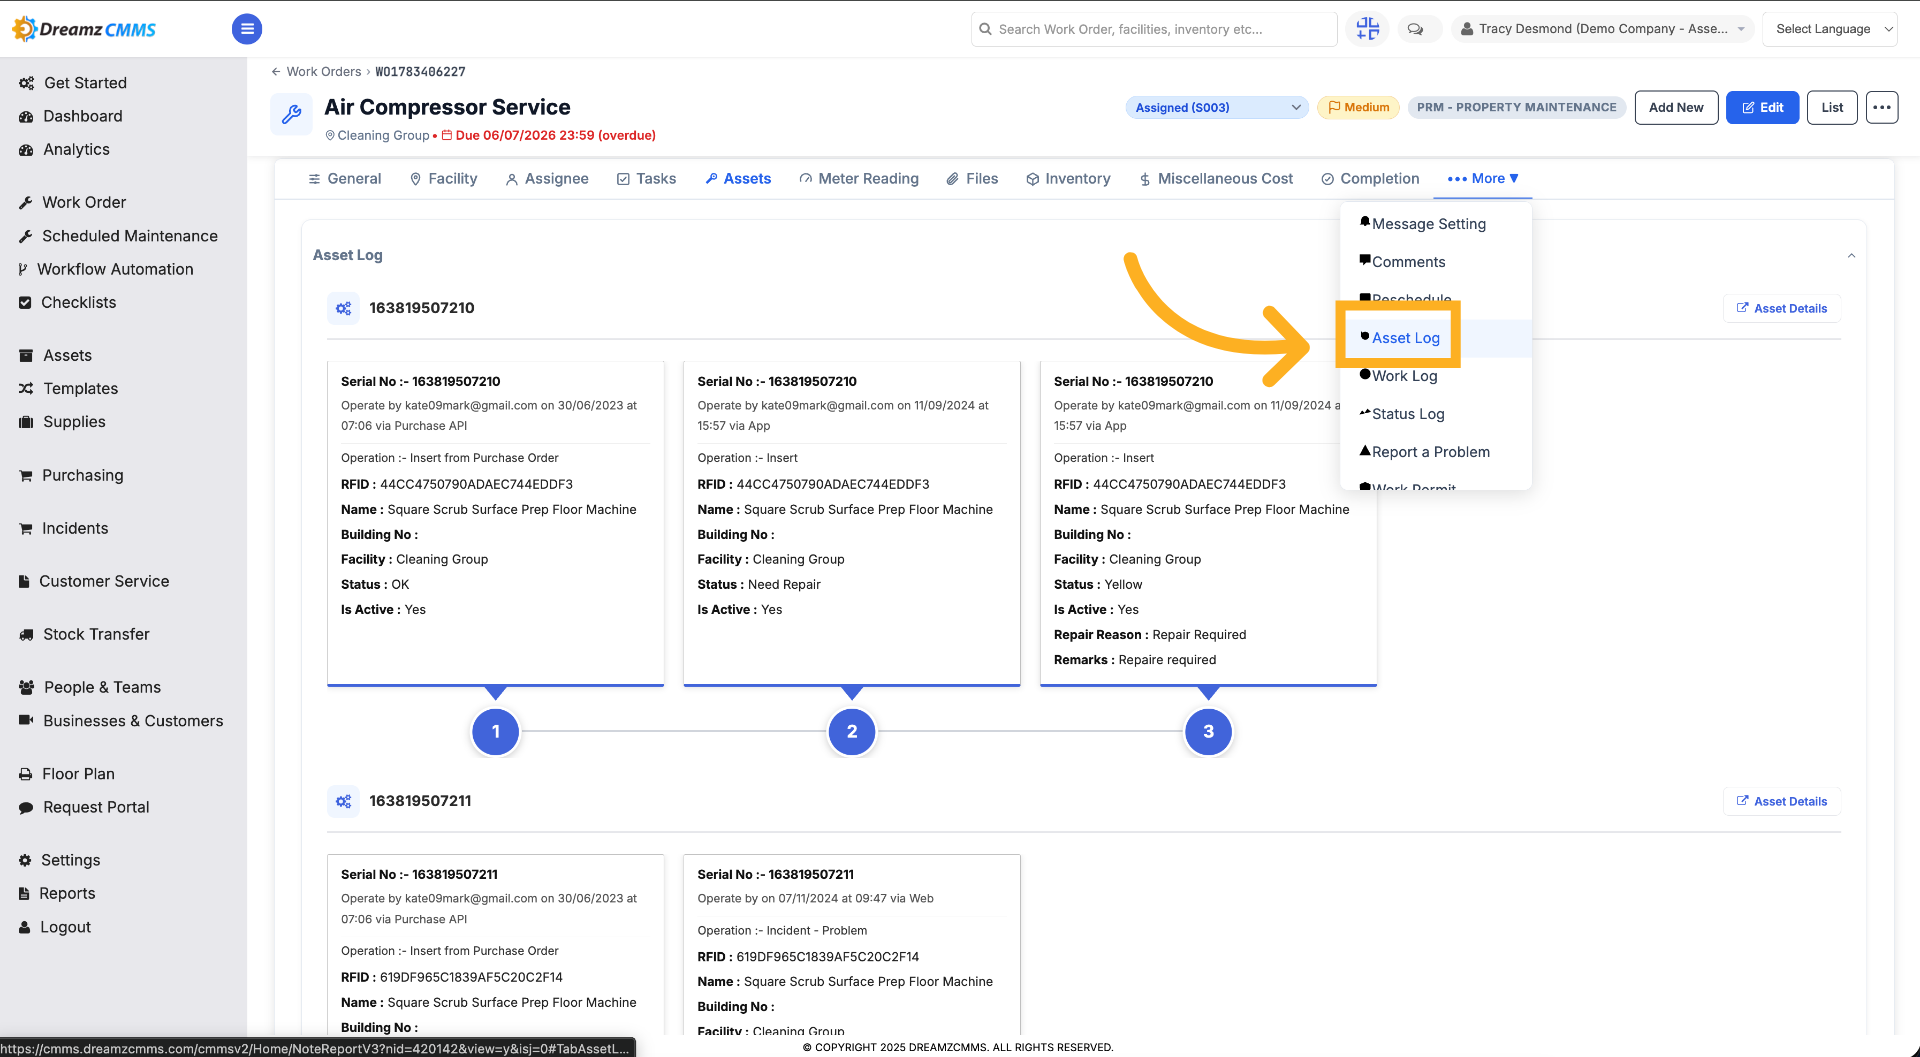Open Incidents in the sidebar
This screenshot has width=1920, height=1057.
coord(75,528)
